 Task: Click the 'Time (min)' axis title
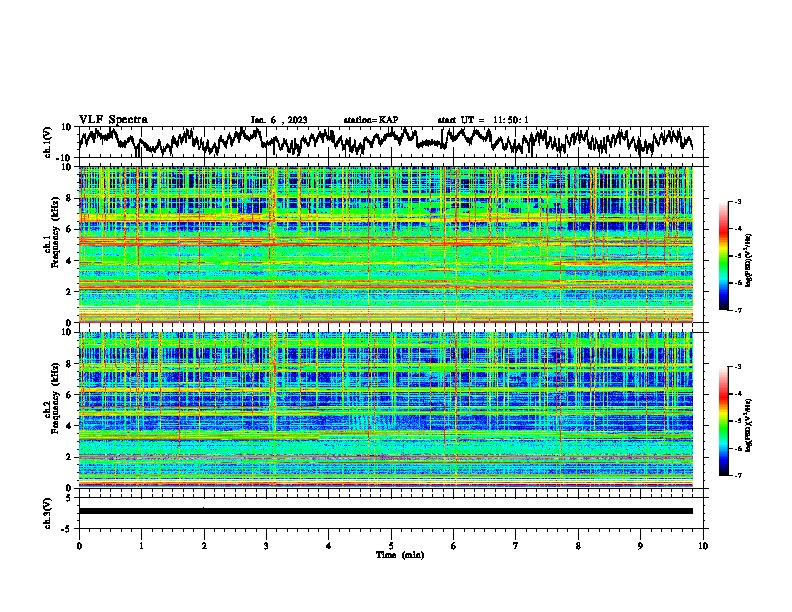point(400,555)
